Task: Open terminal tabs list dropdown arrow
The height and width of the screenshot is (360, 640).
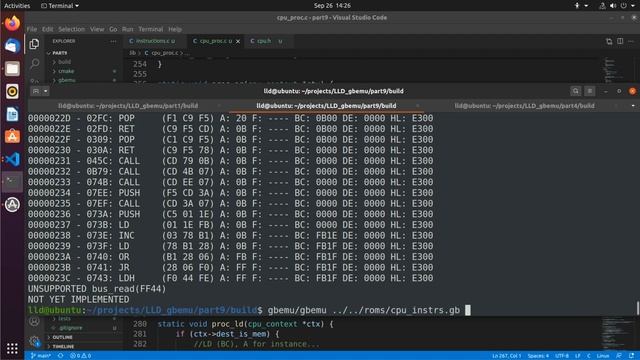Action: [633, 106]
